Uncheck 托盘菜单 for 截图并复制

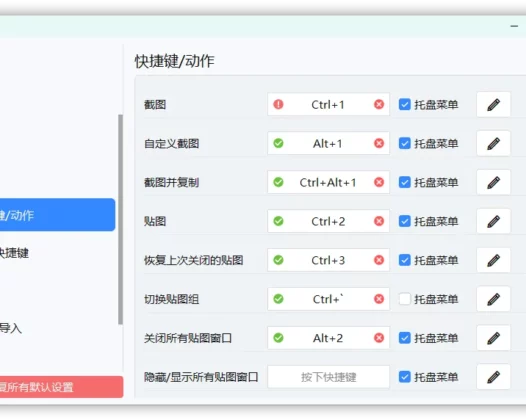[405, 182]
